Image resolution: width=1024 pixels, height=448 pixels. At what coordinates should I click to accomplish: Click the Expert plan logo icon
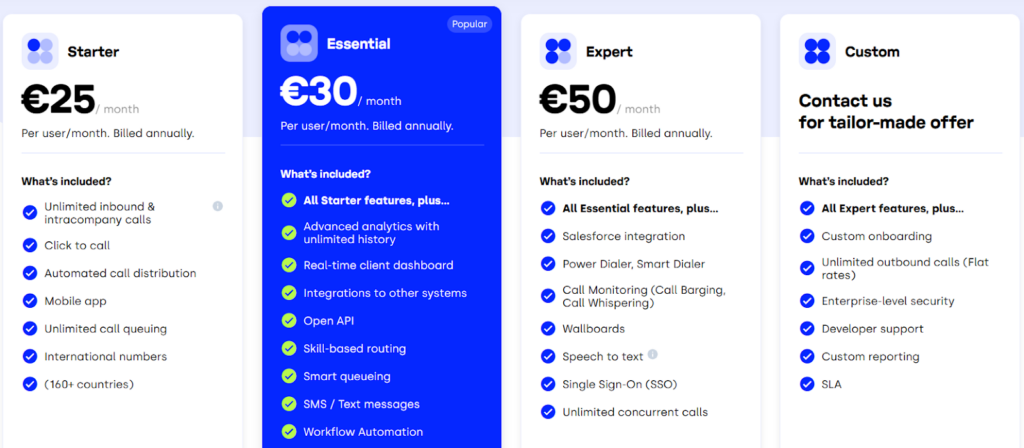[x=558, y=51]
